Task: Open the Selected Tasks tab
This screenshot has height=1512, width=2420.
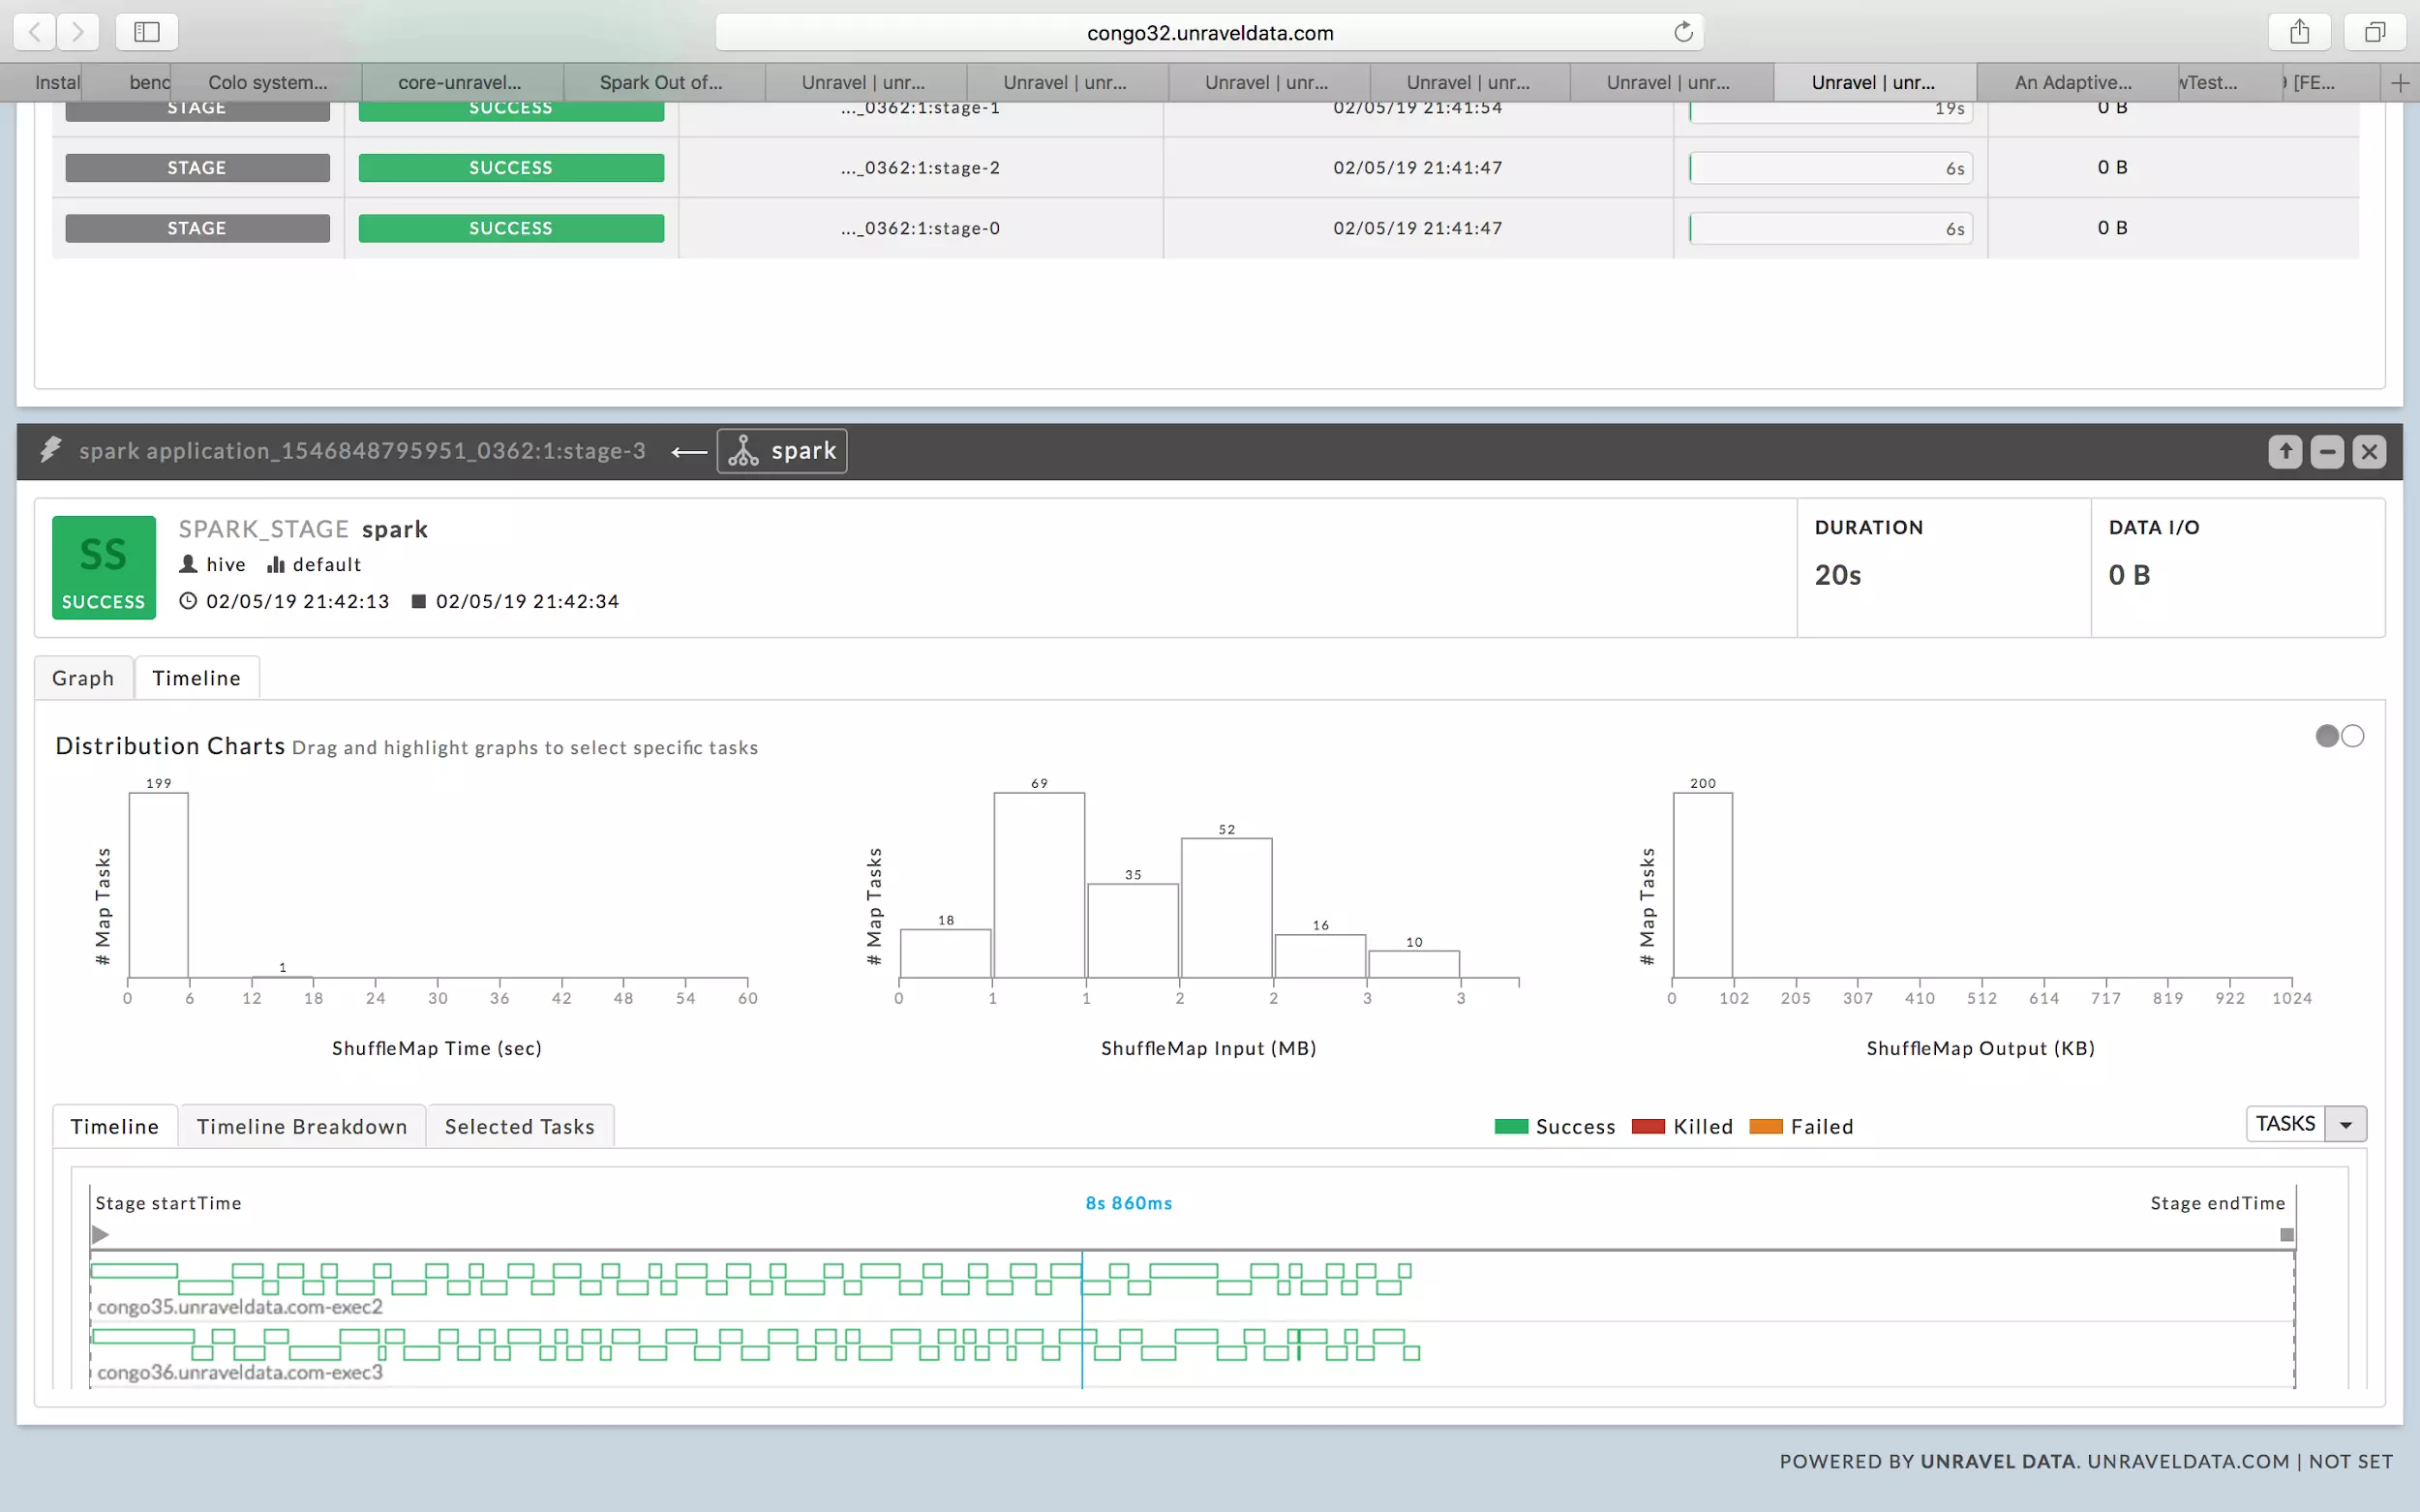Action: click(x=519, y=1126)
